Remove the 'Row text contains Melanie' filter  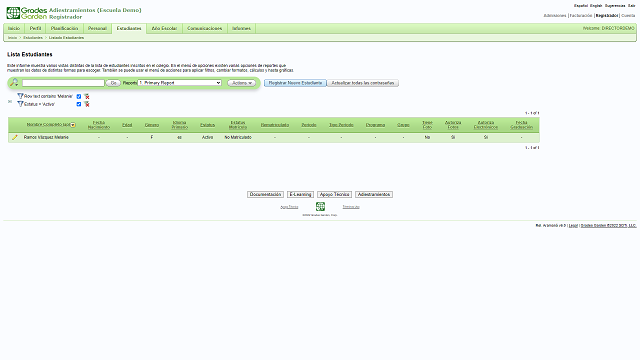pos(87,96)
